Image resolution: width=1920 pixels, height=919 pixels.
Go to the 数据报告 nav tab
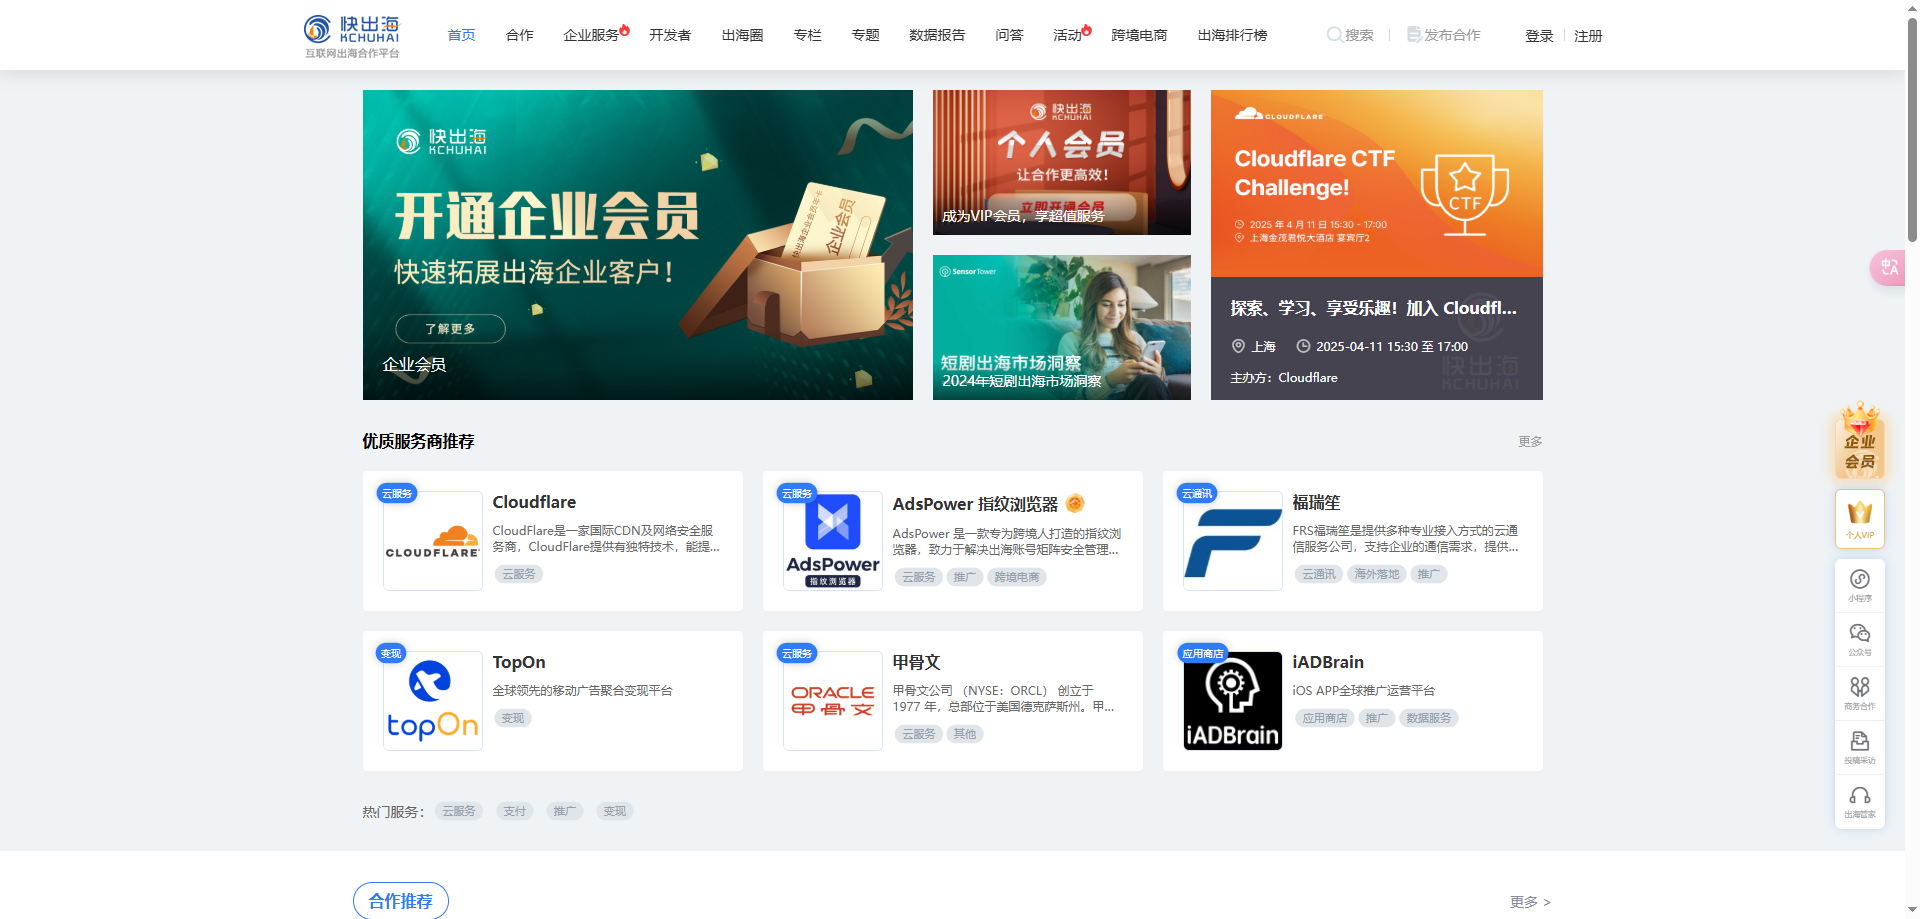(x=936, y=35)
